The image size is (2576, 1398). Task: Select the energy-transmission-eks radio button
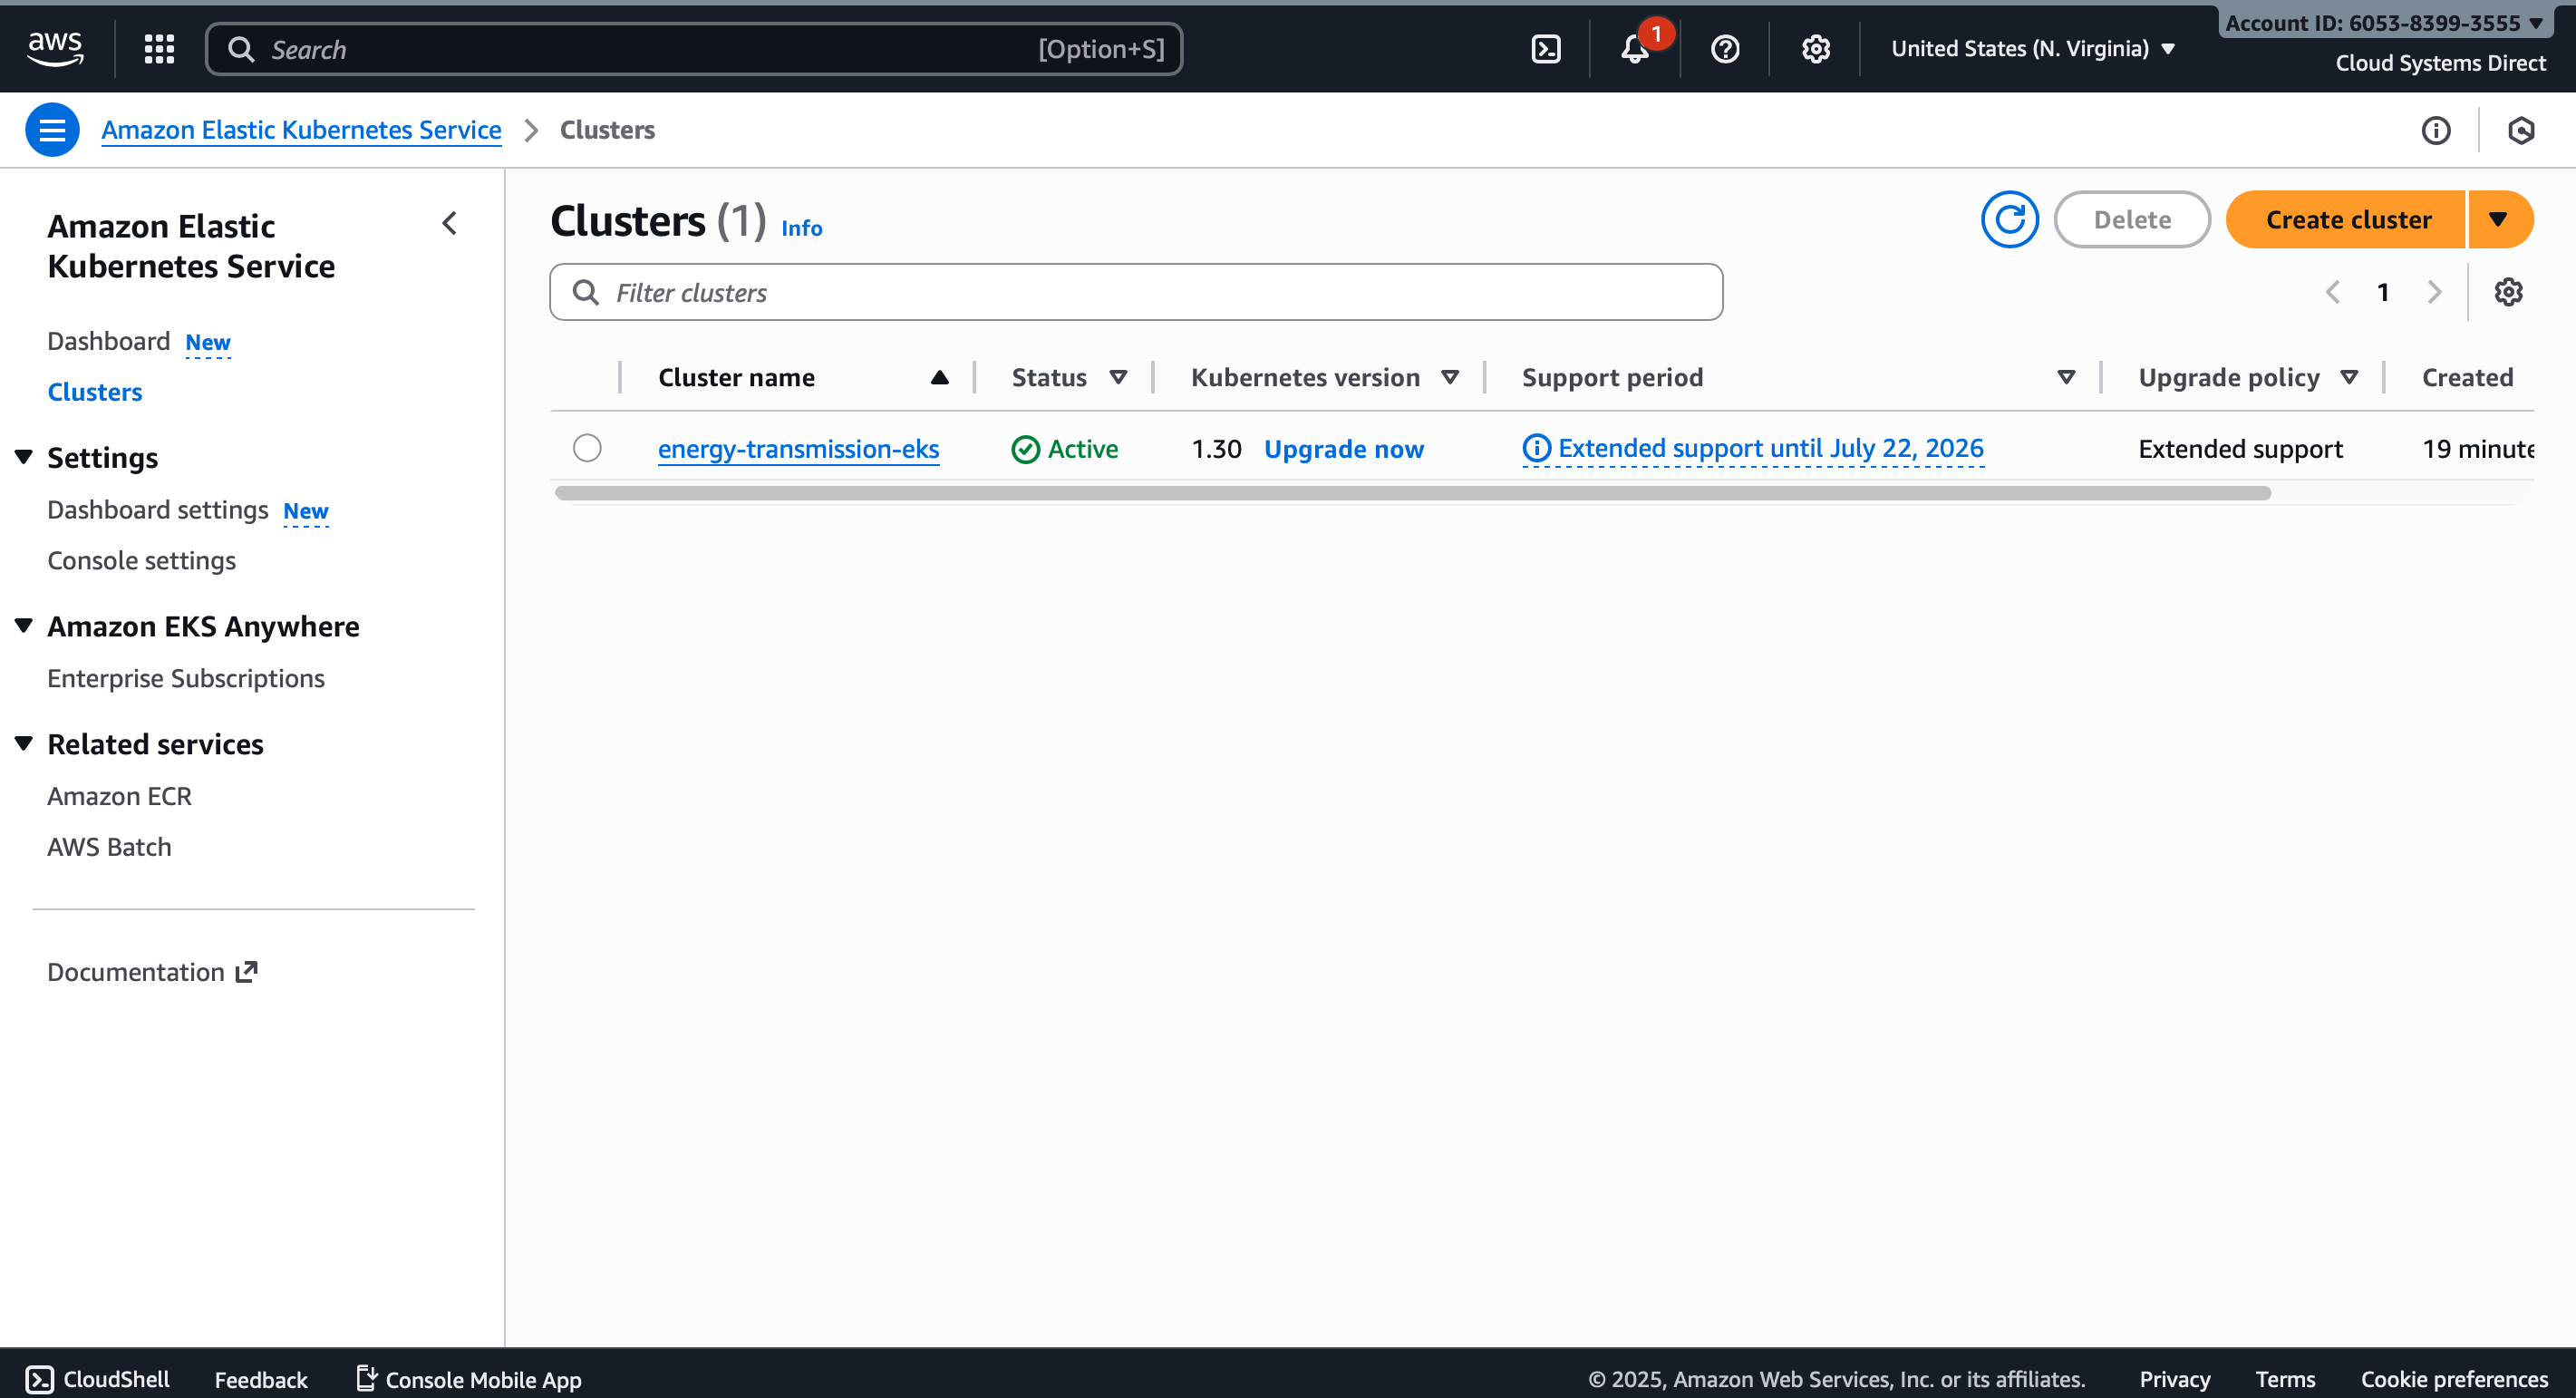(x=587, y=448)
